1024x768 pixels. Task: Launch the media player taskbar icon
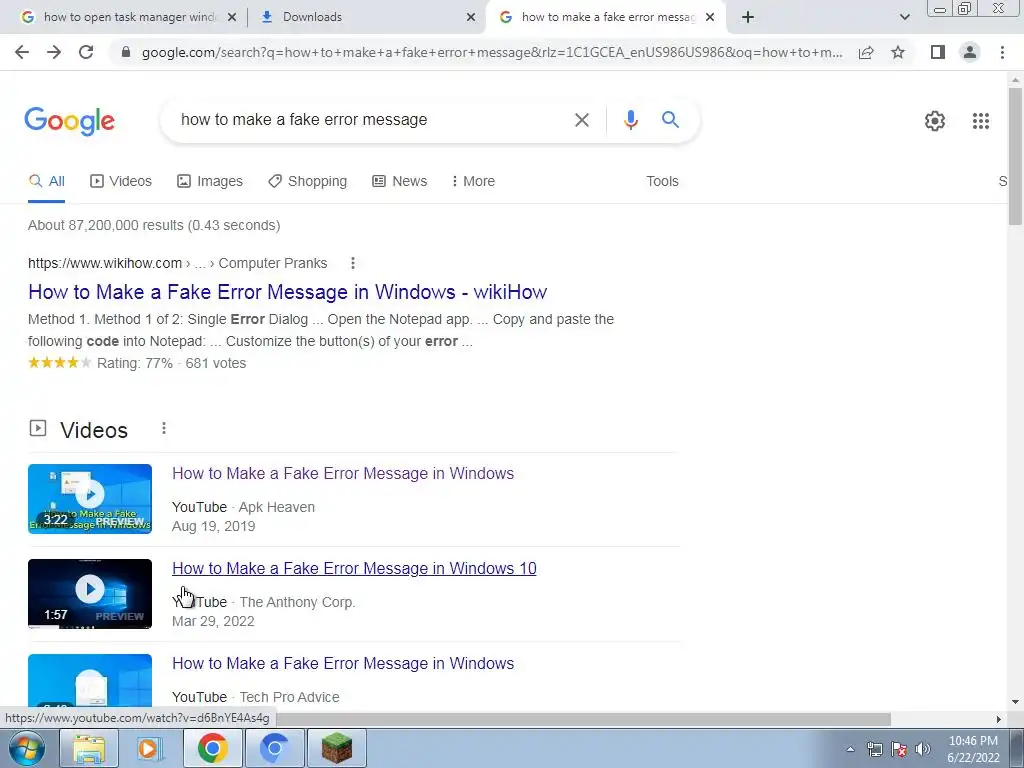150,748
